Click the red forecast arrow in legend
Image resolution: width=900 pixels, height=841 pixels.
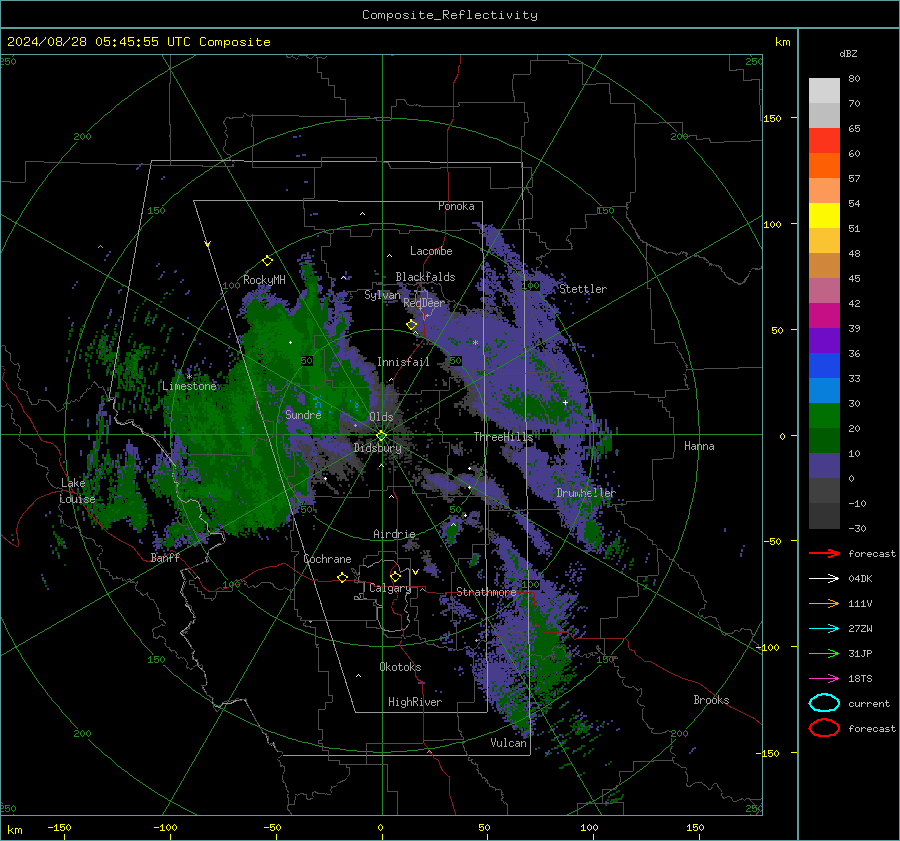tap(824, 553)
